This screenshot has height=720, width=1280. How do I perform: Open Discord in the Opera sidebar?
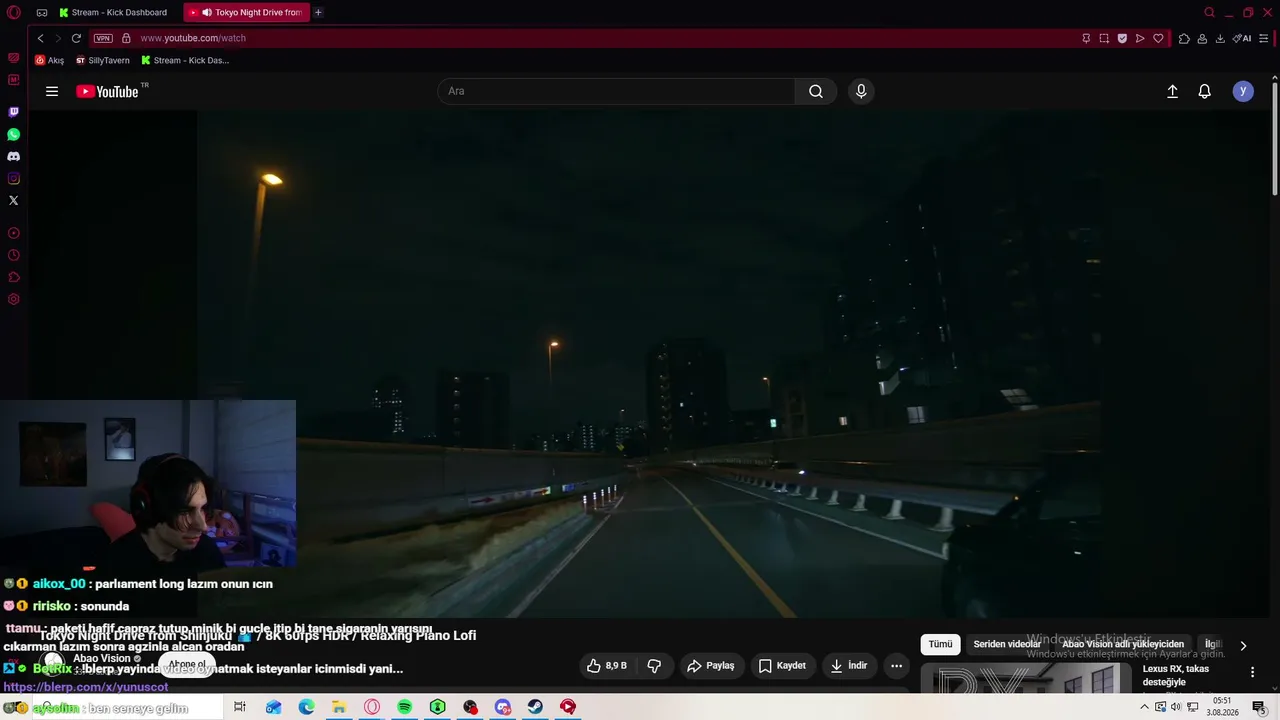13,156
